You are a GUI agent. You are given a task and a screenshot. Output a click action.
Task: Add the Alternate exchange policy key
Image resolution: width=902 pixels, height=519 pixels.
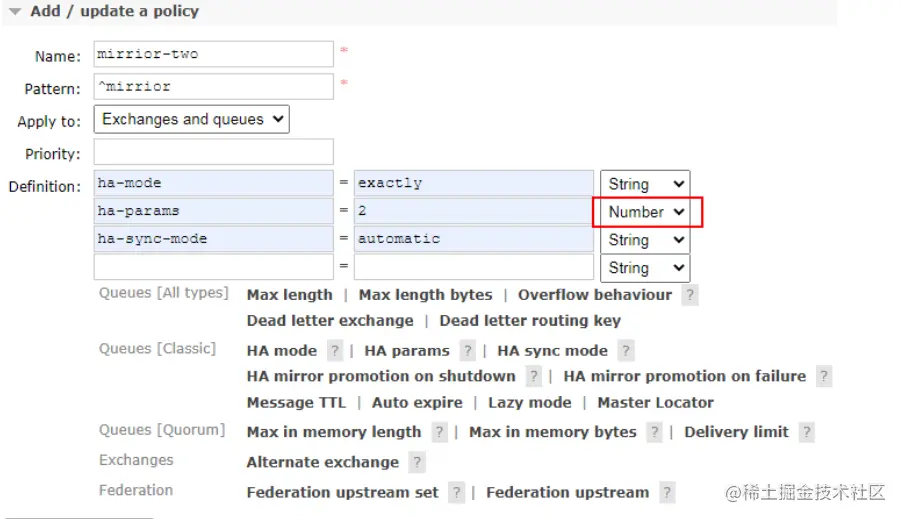coord(323,463)
